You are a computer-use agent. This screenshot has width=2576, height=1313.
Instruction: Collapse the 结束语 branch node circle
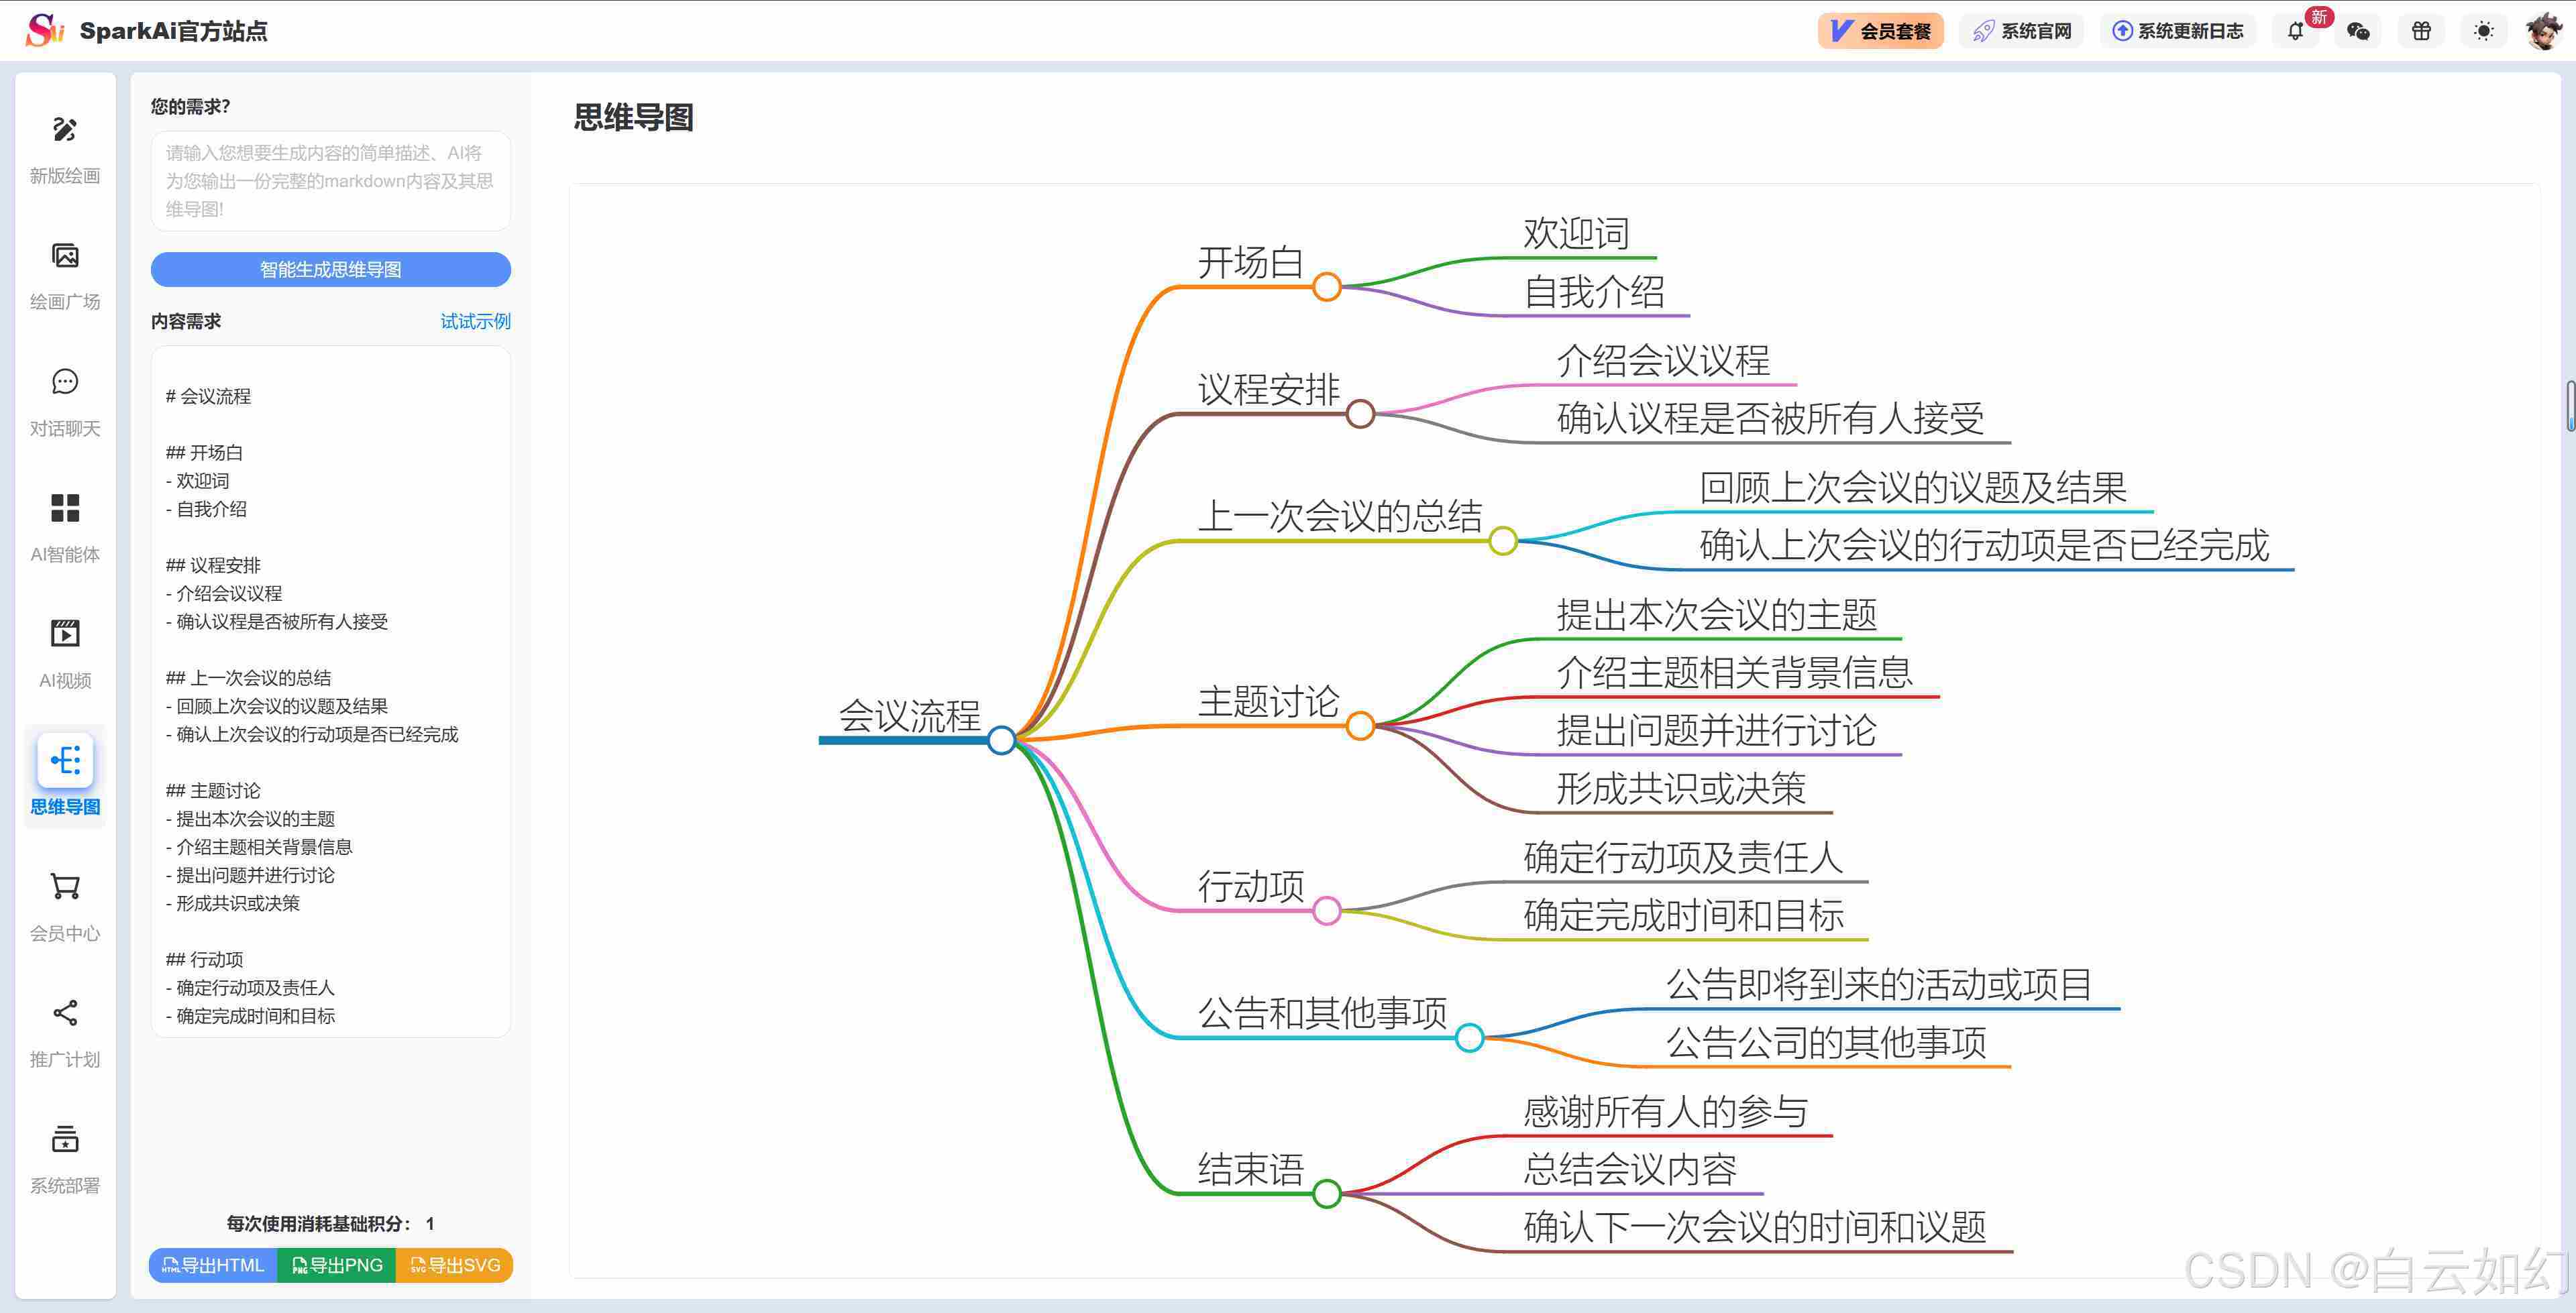[1326, 1193]
